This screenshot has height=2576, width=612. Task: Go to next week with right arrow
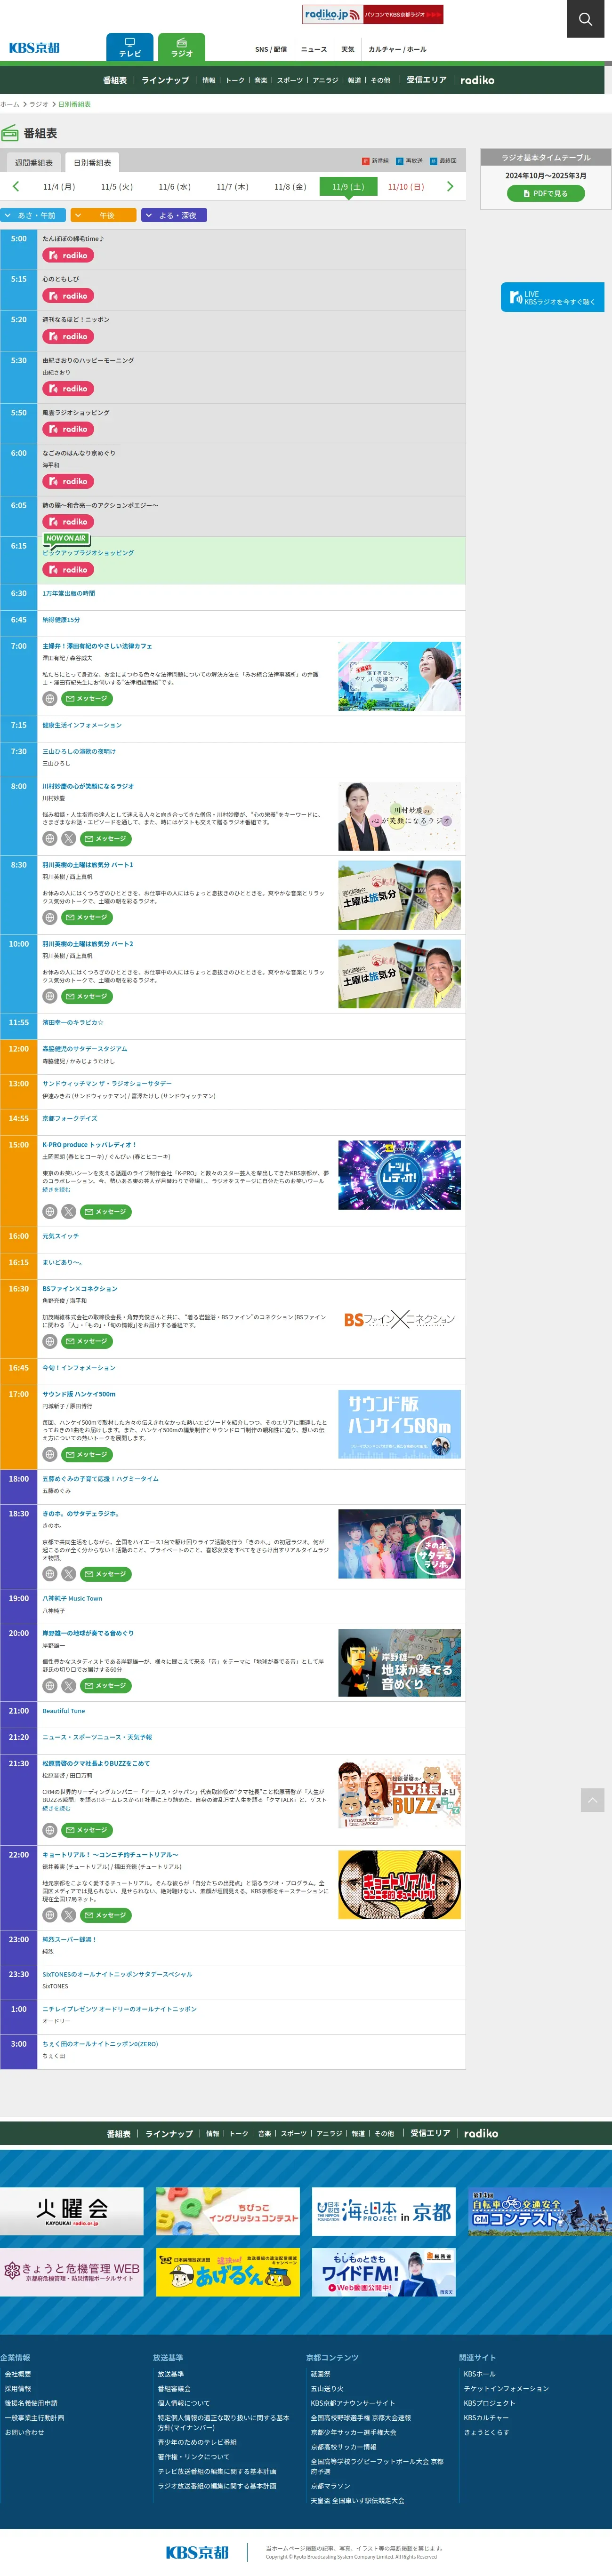tap(450, 186)
